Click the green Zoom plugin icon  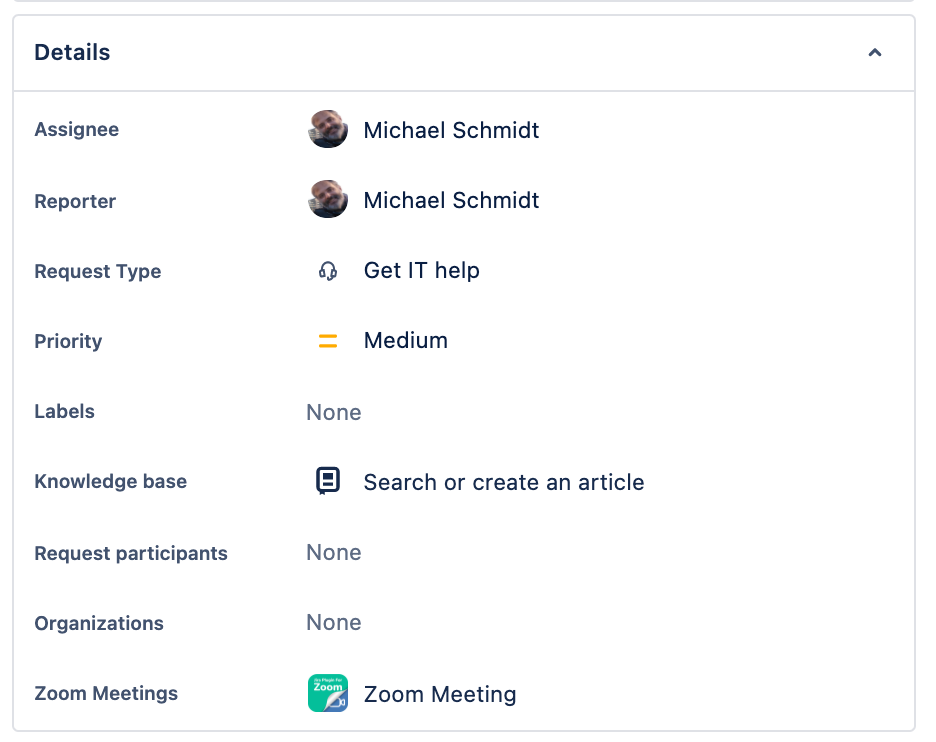click(x=328, y=693)
